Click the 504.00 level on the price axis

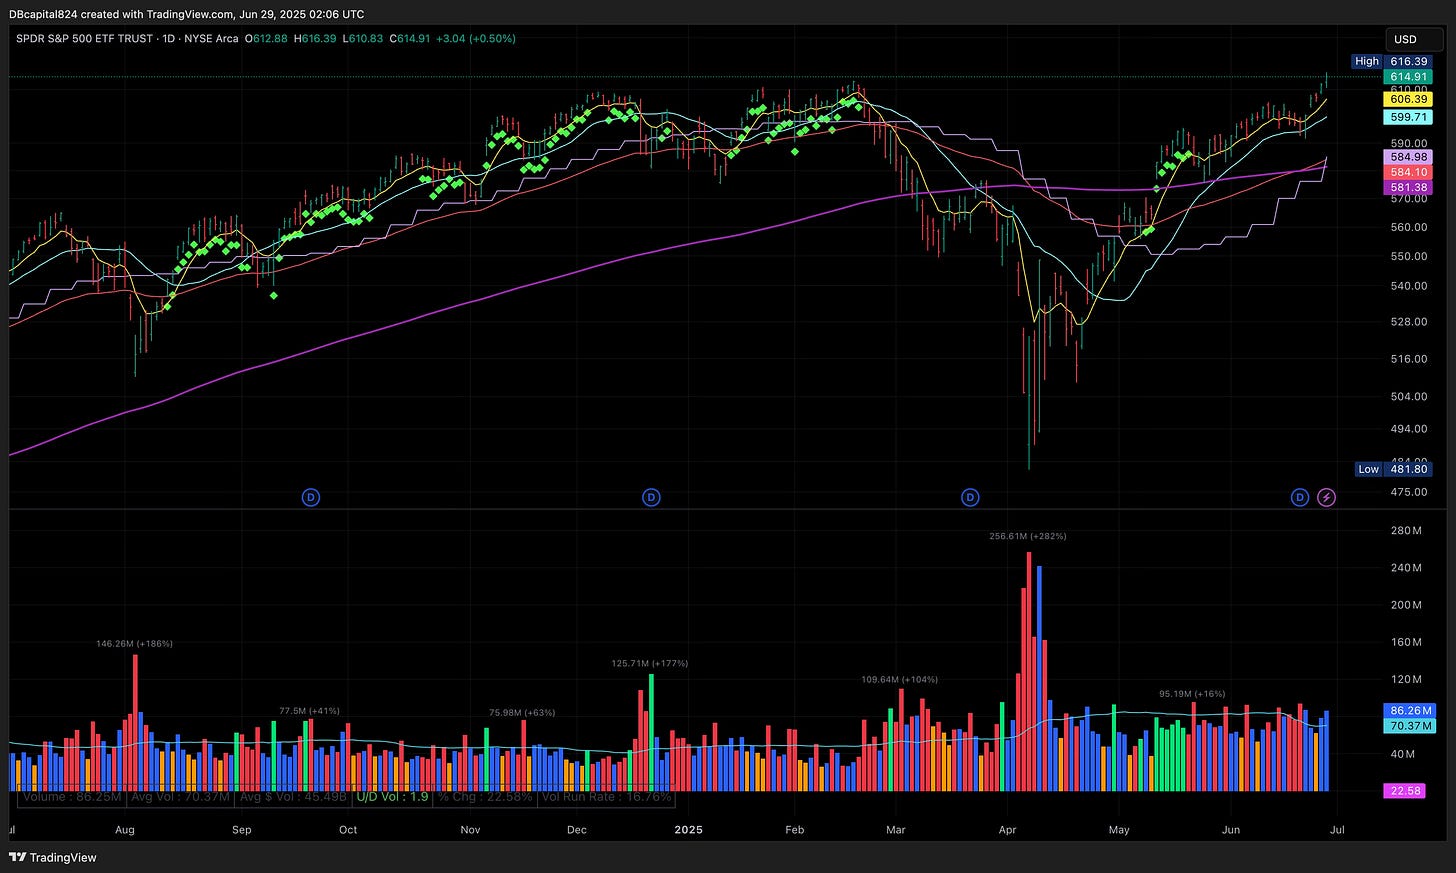(x=1409, y=396)
